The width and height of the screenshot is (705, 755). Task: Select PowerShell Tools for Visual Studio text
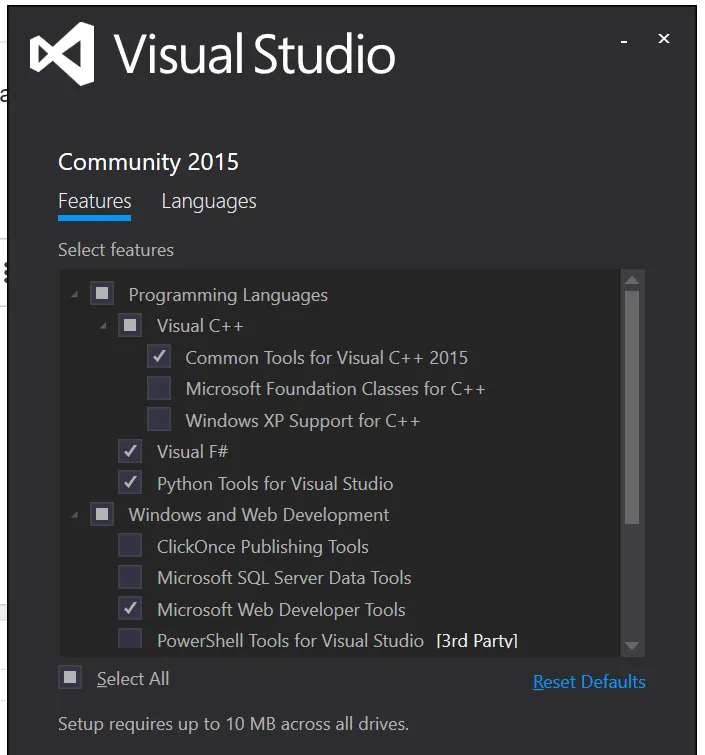(290, 641)
